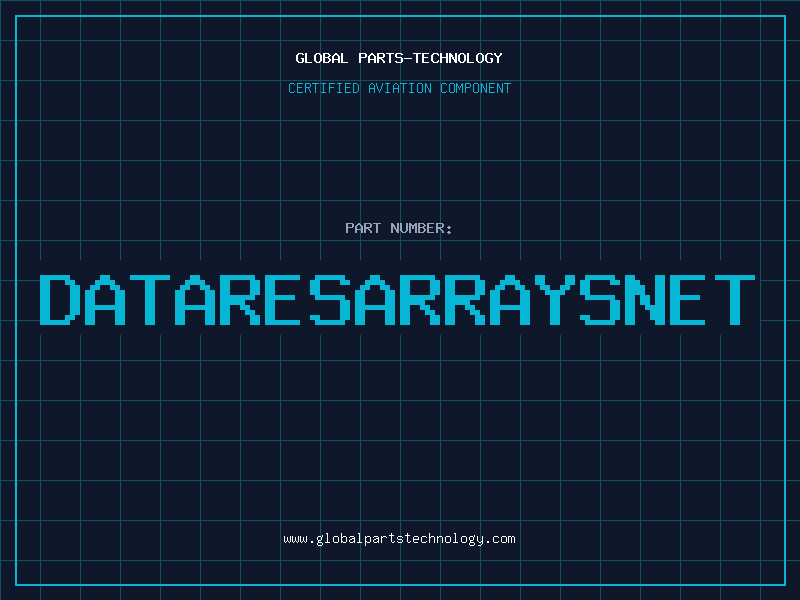The width and height of the screenshot is (800, 600).
Task: Click the PART NUMBER: label
Action: [399, 228]
